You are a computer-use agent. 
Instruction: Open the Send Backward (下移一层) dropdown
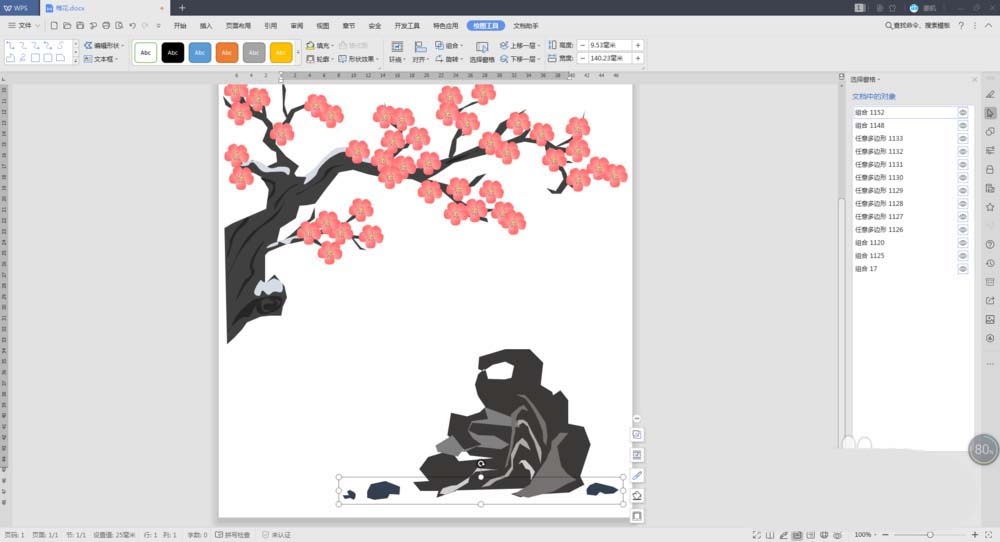pos(520,59)
